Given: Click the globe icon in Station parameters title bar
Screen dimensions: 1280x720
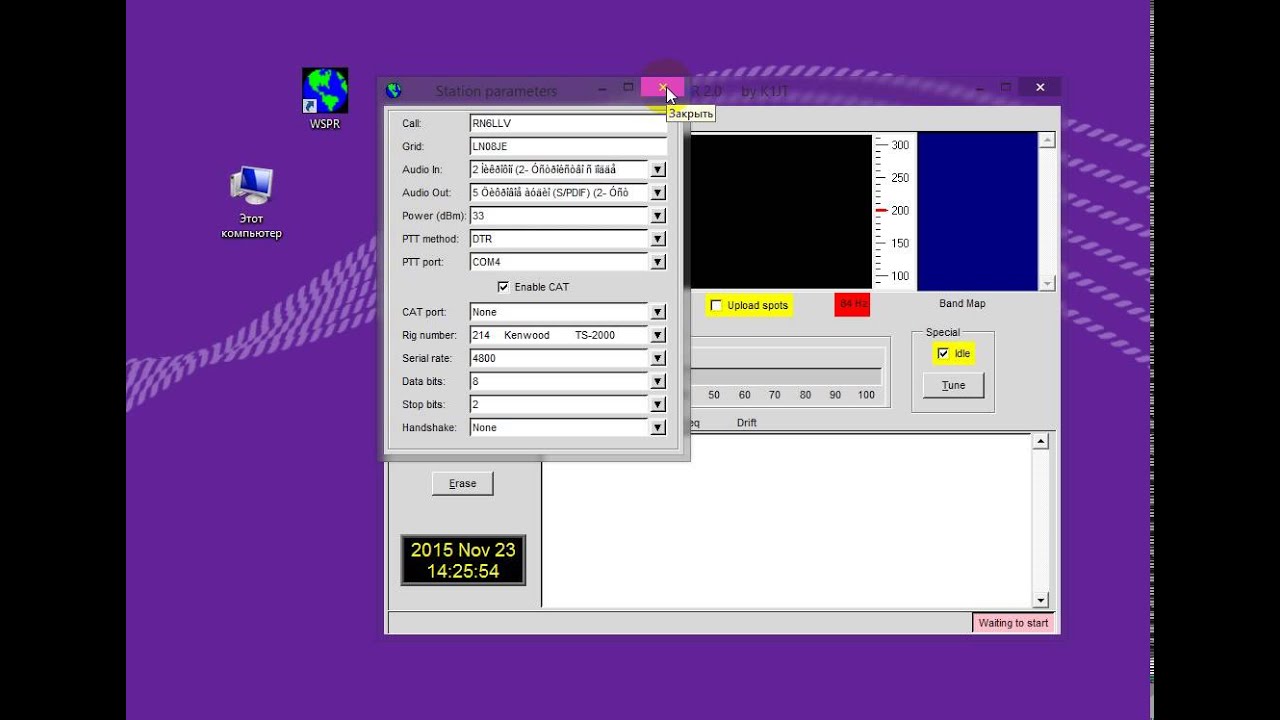Looking at the screenshot, I should point(394,91).
